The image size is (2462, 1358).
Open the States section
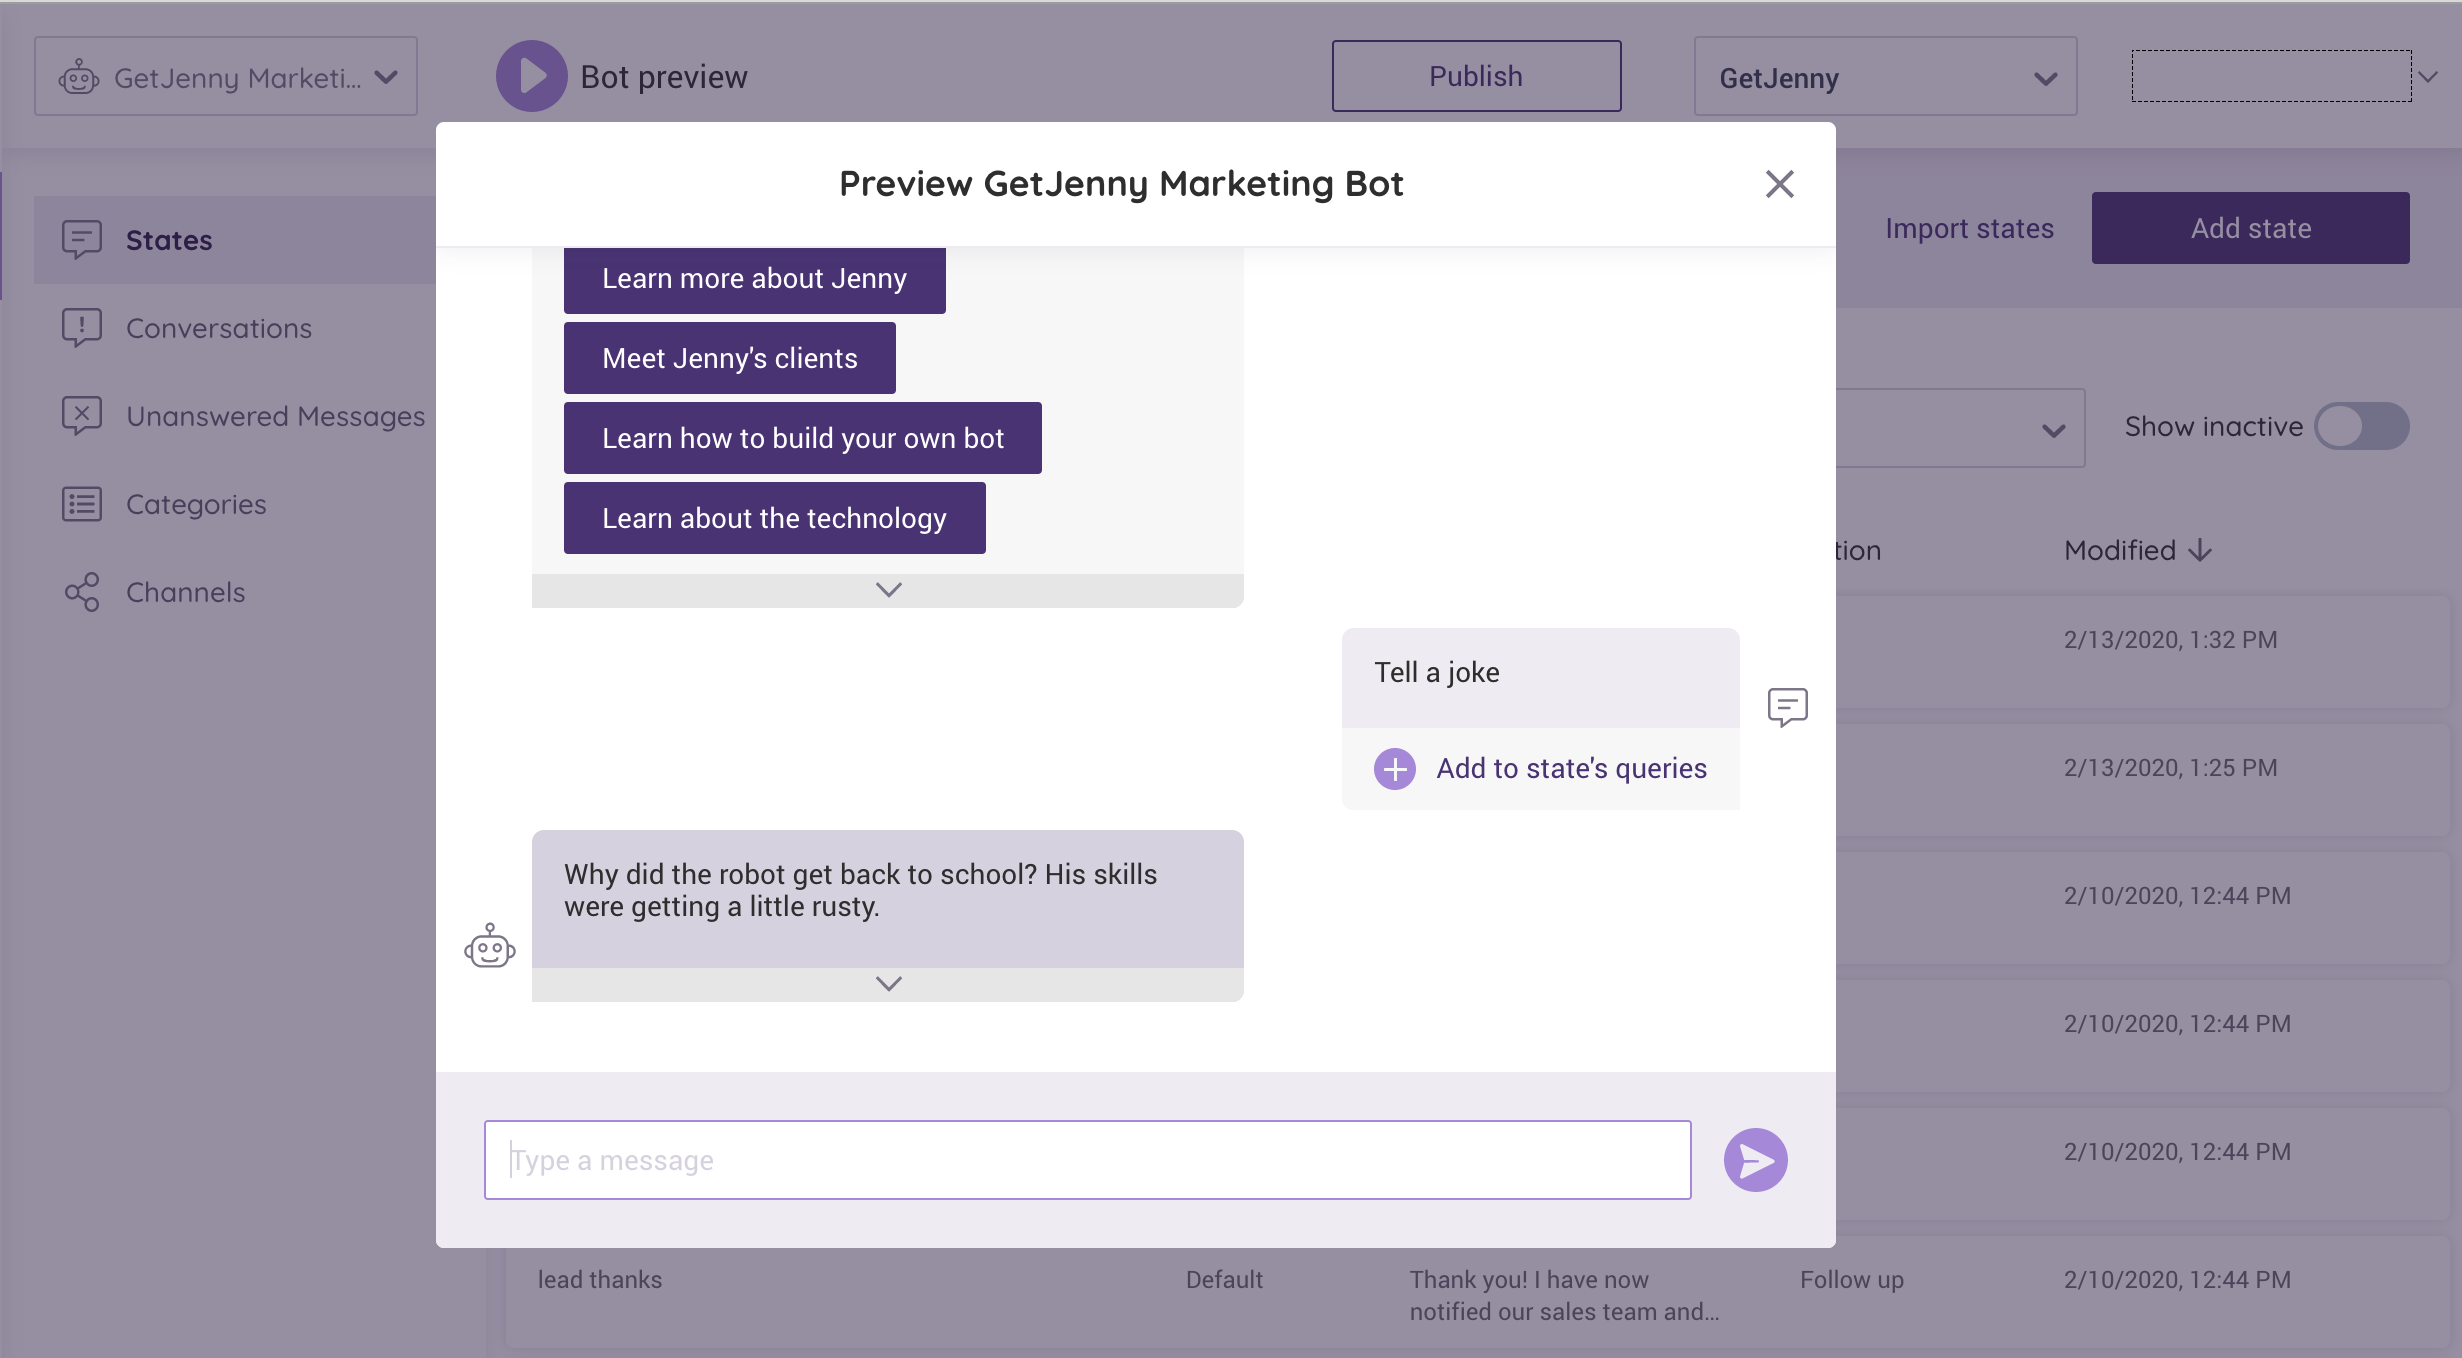[x=235, y=240]
